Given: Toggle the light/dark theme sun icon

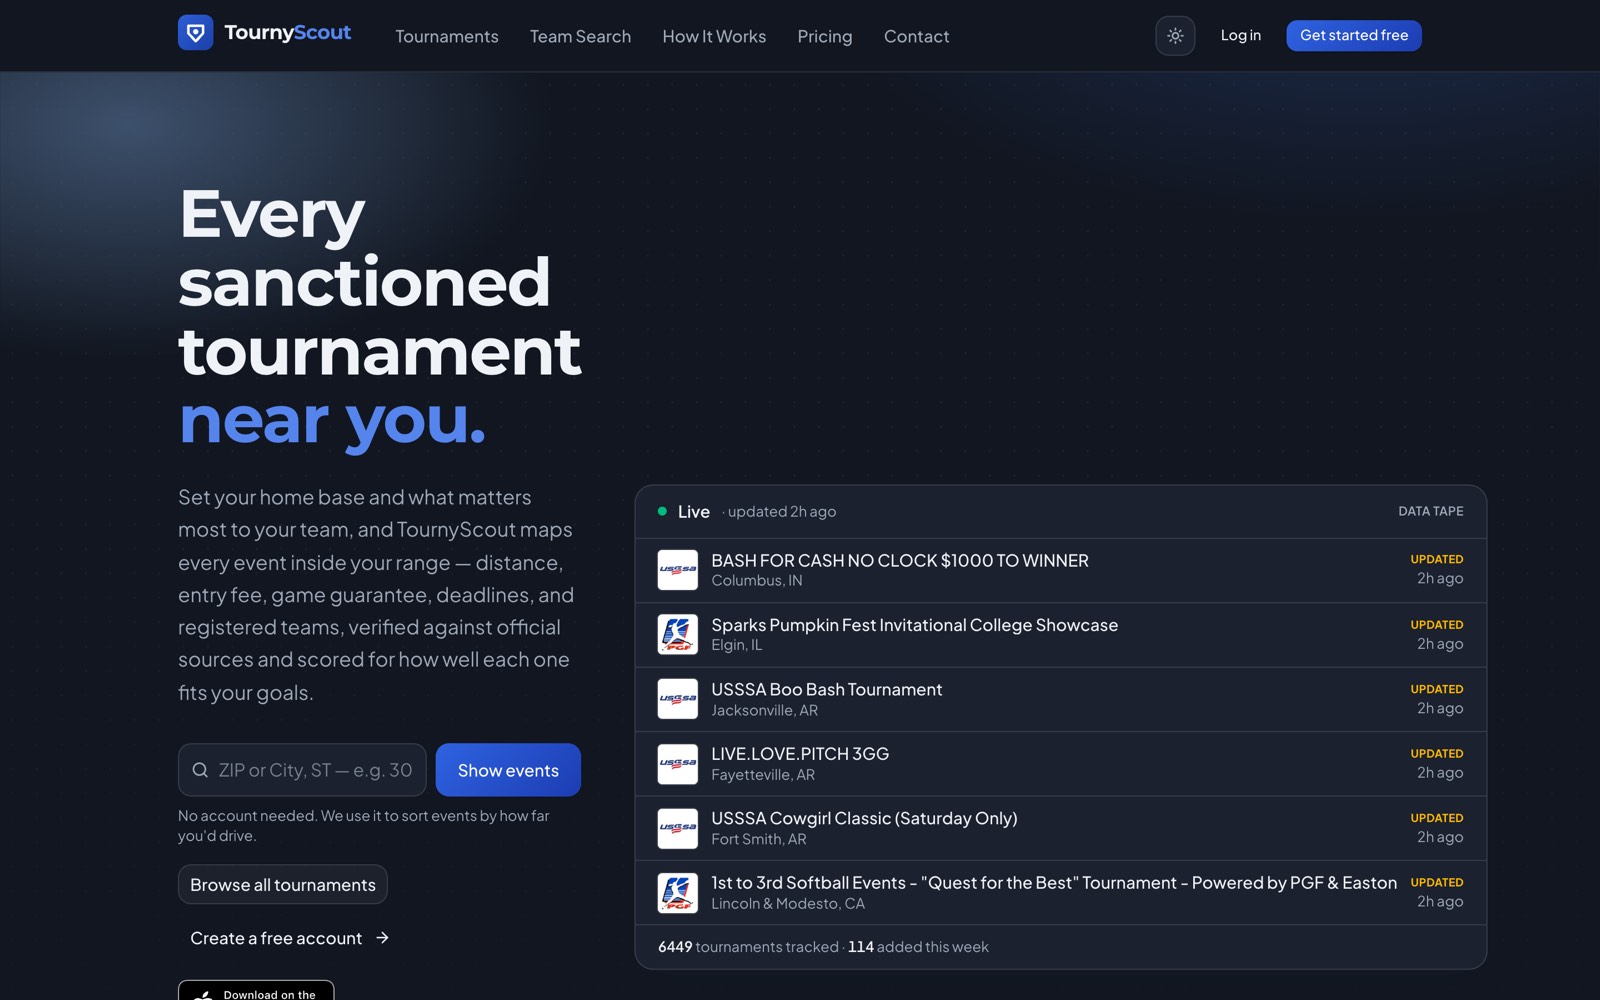Looking at the screenshot, I should tap(1175, 36).
